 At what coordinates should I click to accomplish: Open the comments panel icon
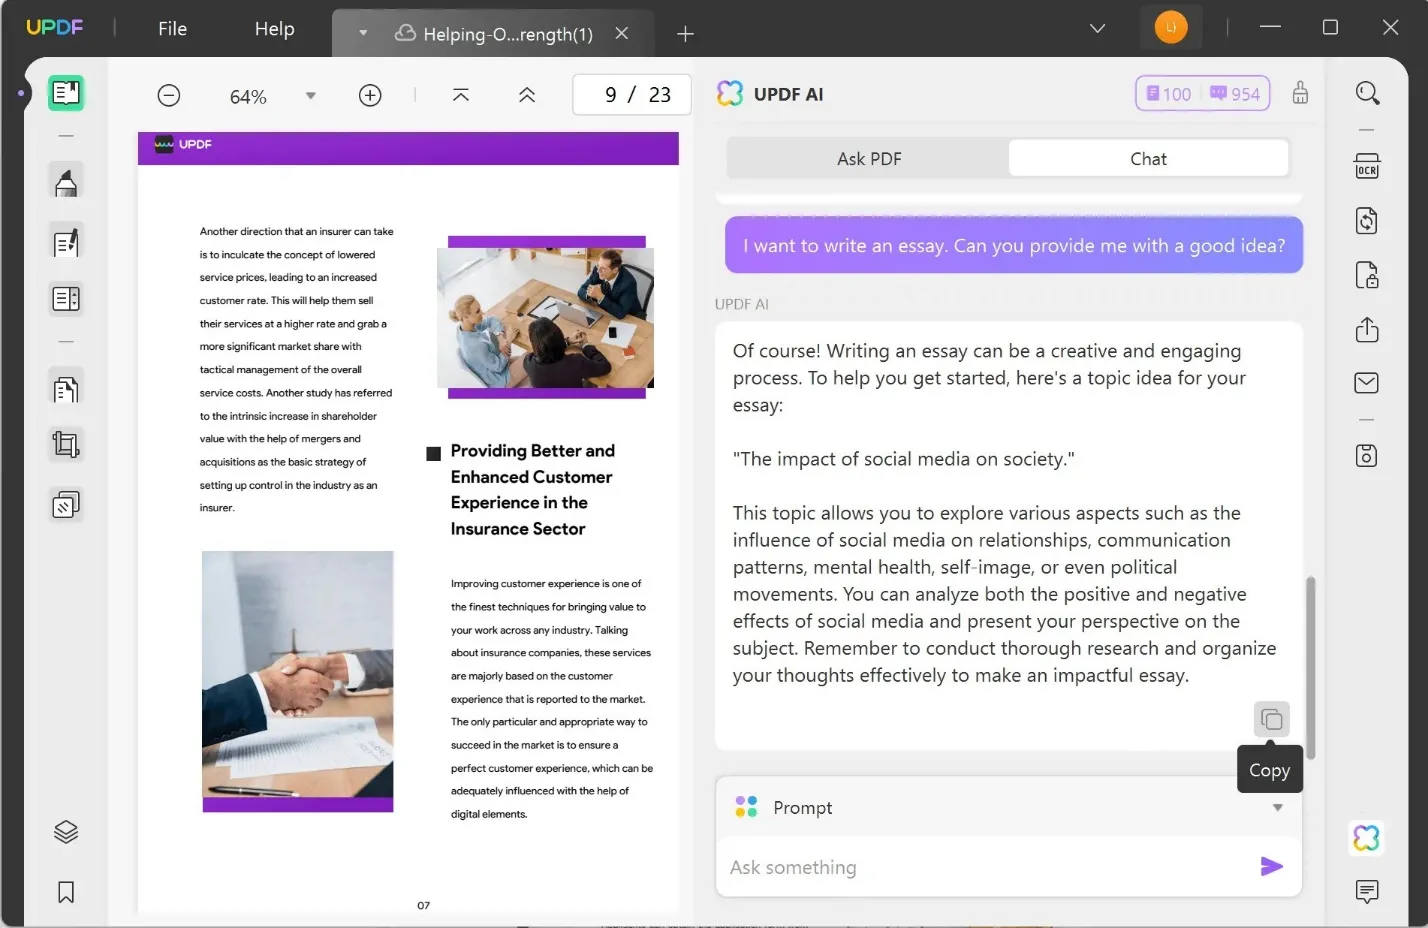click(1367, 890)
